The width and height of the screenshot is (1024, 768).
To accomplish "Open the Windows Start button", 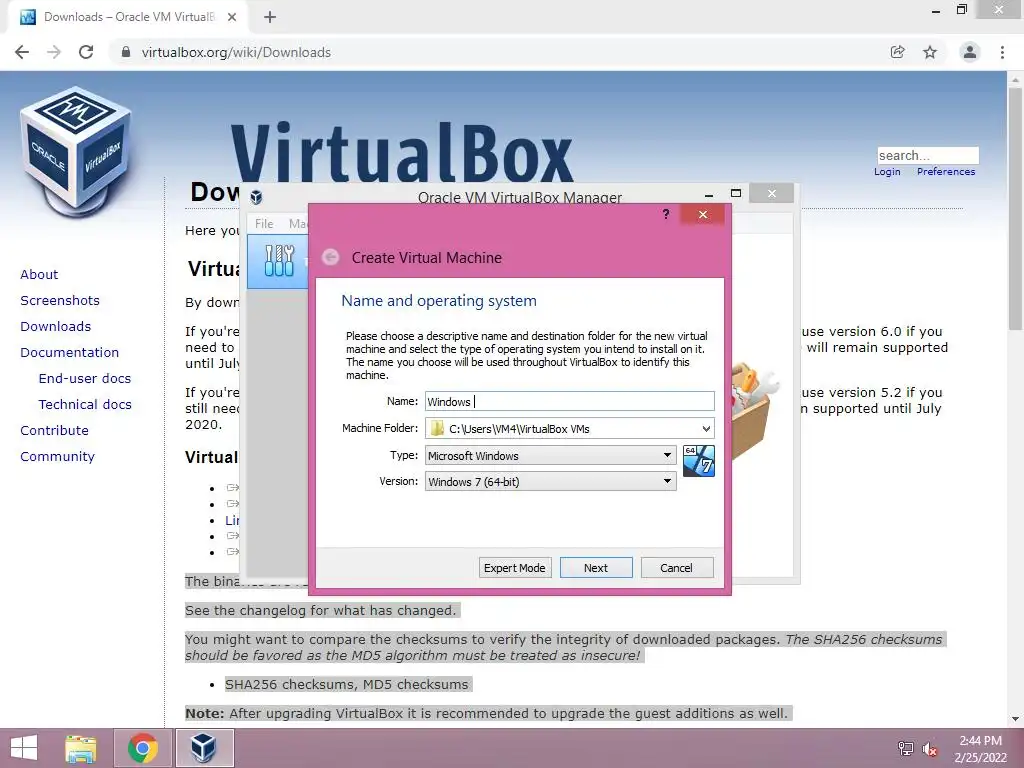I will [x=24, y=748].
